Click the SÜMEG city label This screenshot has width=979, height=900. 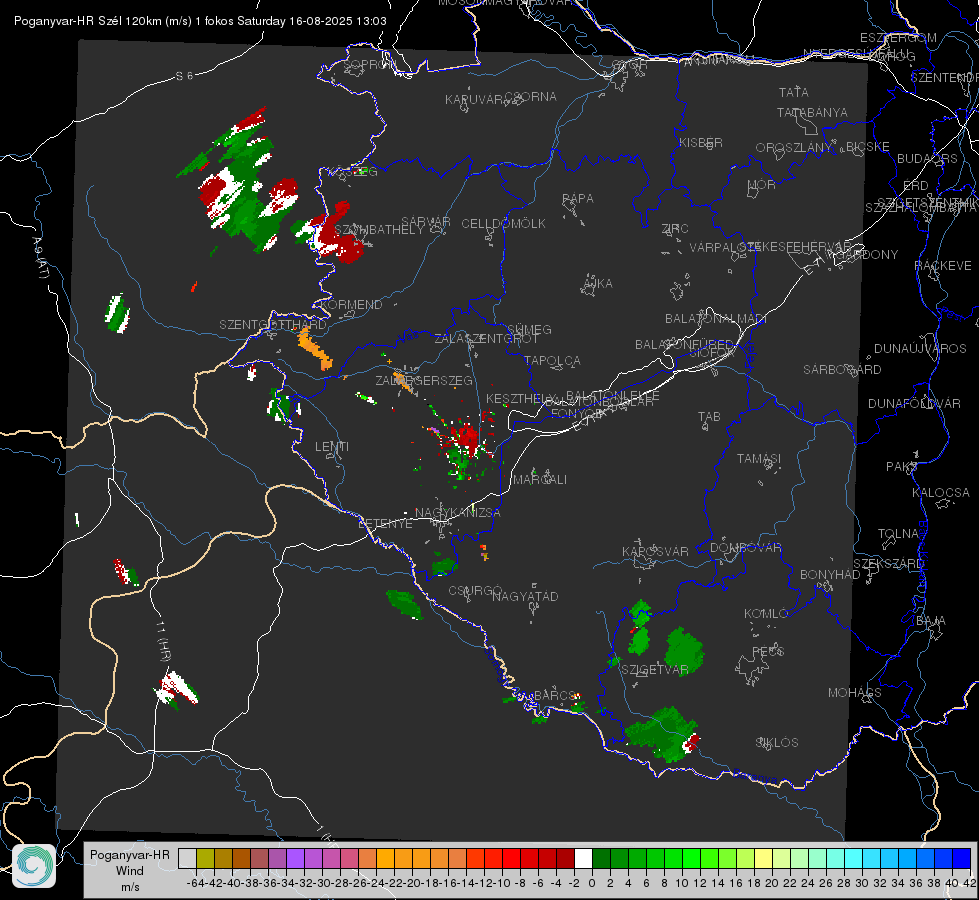click(x=529, y=329)
